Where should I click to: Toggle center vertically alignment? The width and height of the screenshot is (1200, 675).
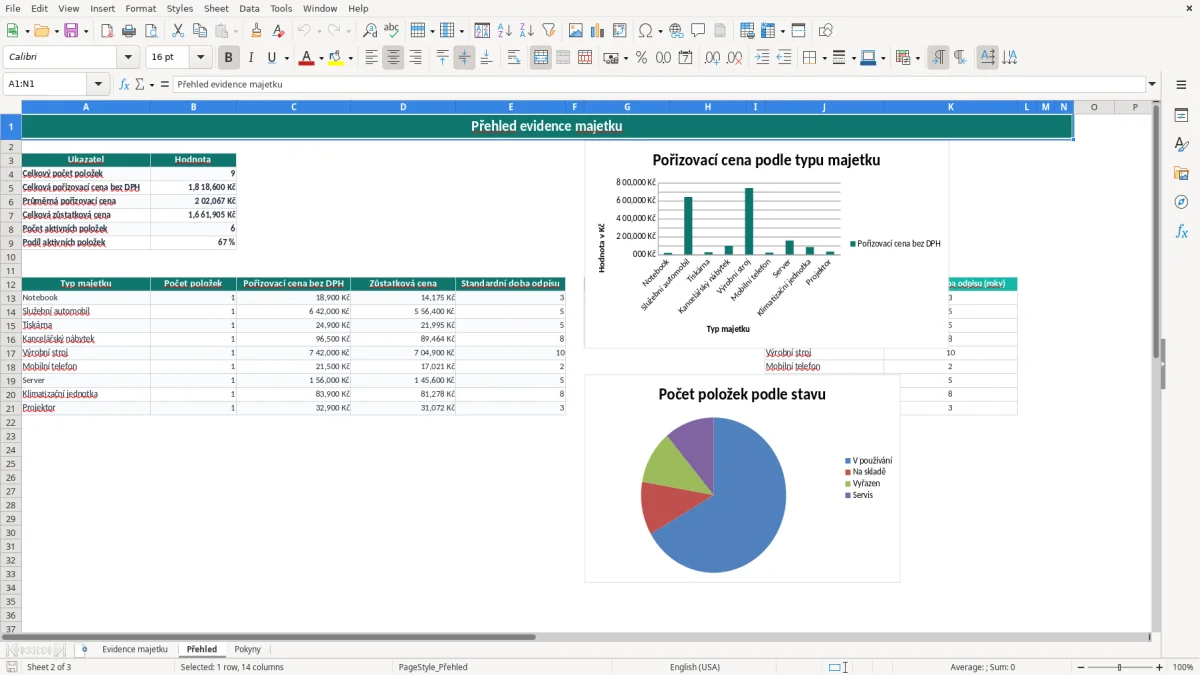(x=464, y=58)
